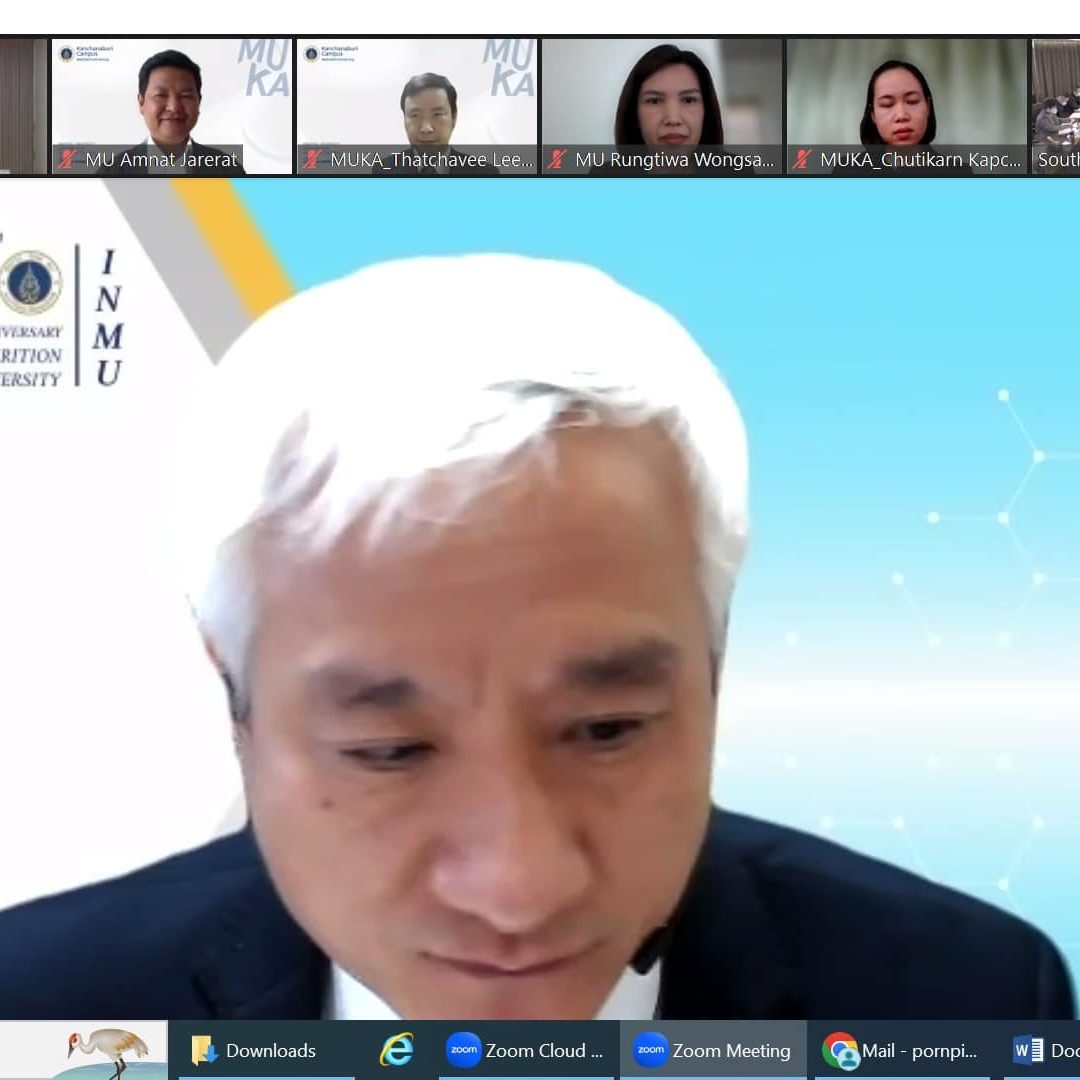Click muted mic icon on MUKA_Thatchavee tile

coord(313,160)
